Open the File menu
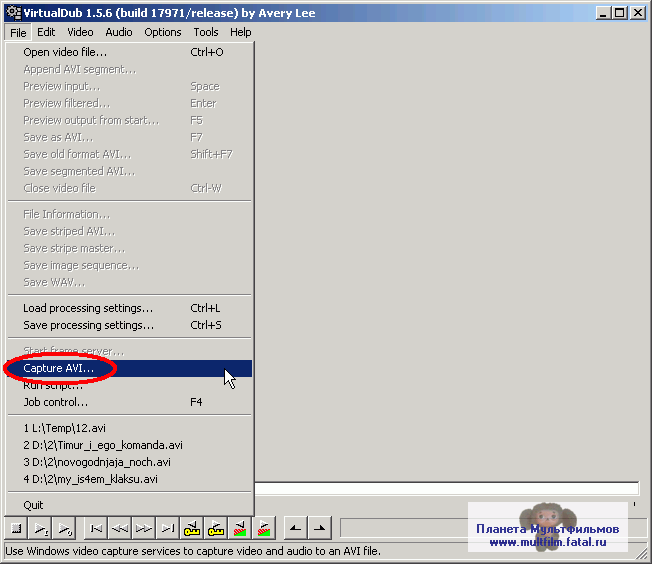This screenshot has width=652, height=564. tap(18, 32)
